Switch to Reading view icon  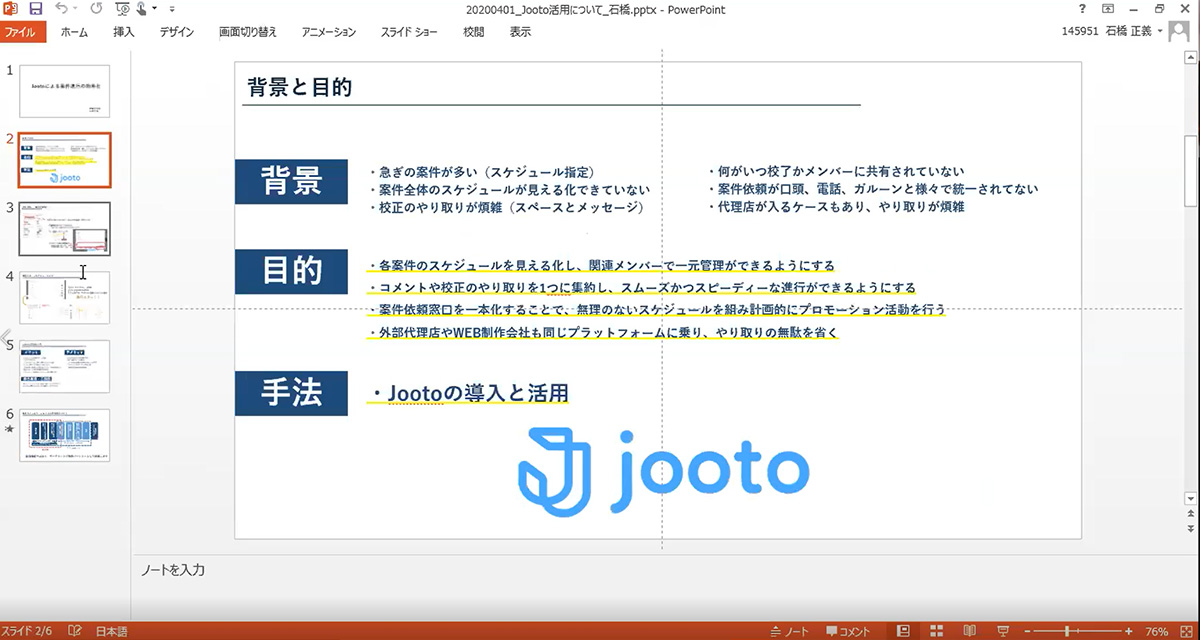(969, 631)
